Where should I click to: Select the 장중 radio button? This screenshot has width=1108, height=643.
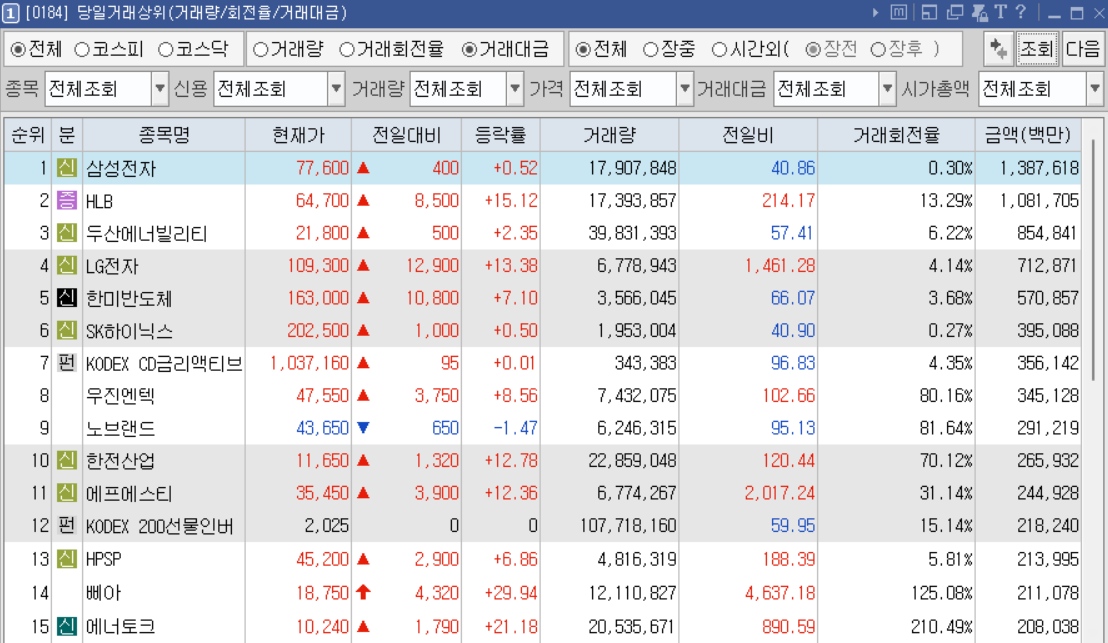[x=651, y=49]
